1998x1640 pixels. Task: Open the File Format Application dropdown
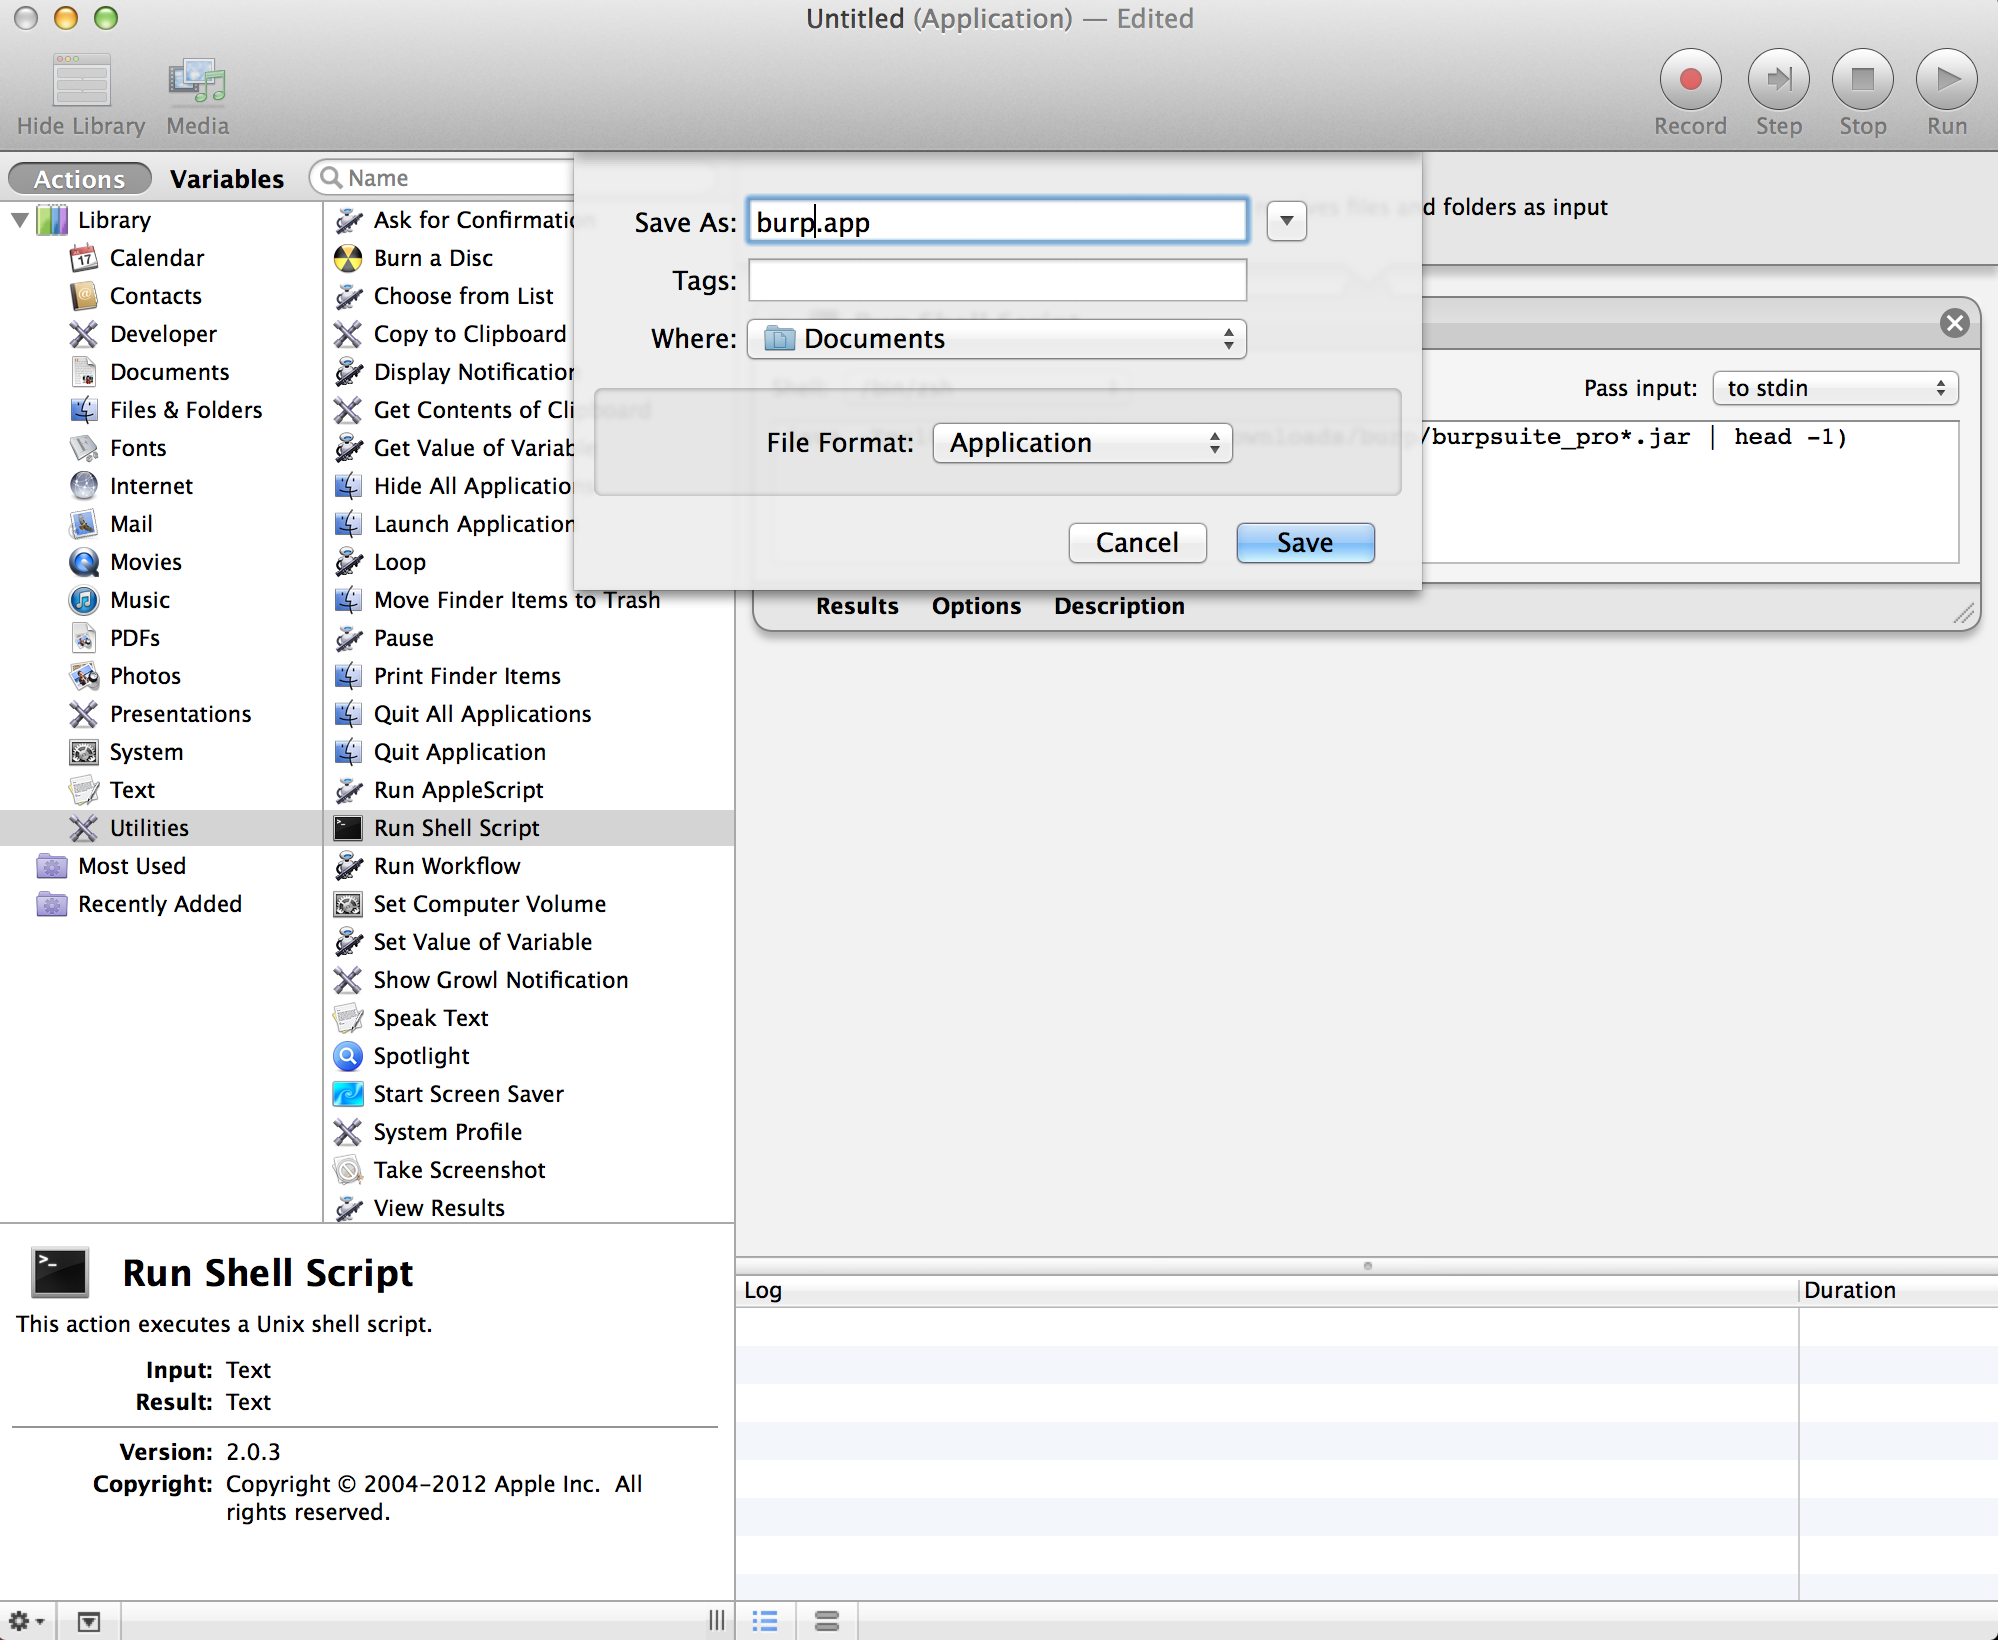(x=1082, y=443)
